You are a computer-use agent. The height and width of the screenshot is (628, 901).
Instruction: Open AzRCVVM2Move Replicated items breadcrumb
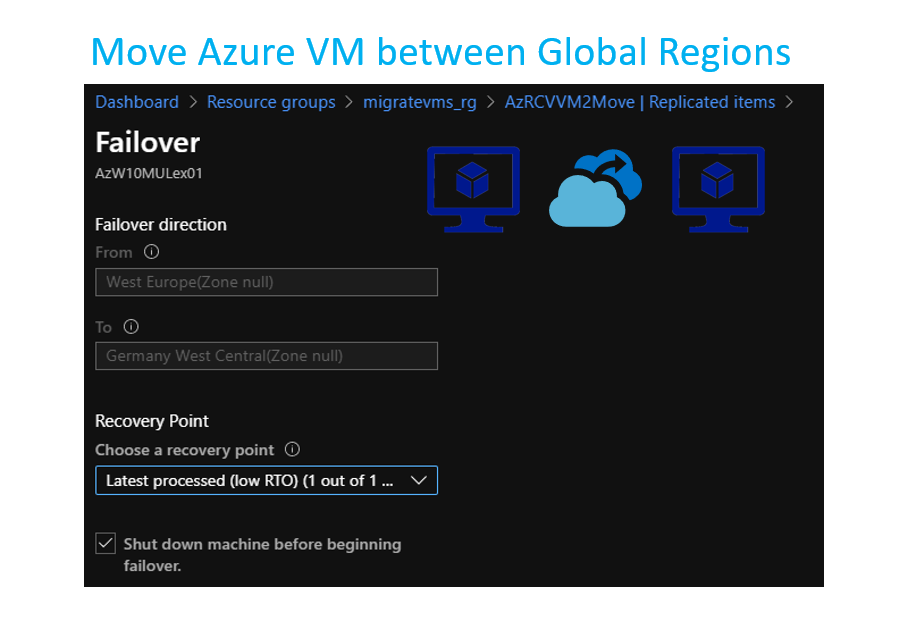640,102
